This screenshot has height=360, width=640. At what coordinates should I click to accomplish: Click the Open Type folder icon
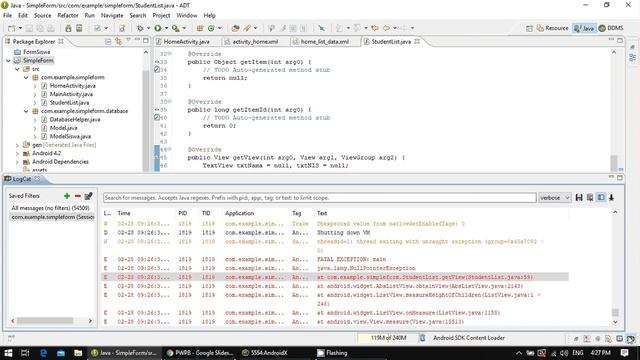pyautogui.click(x=236, y=28)
